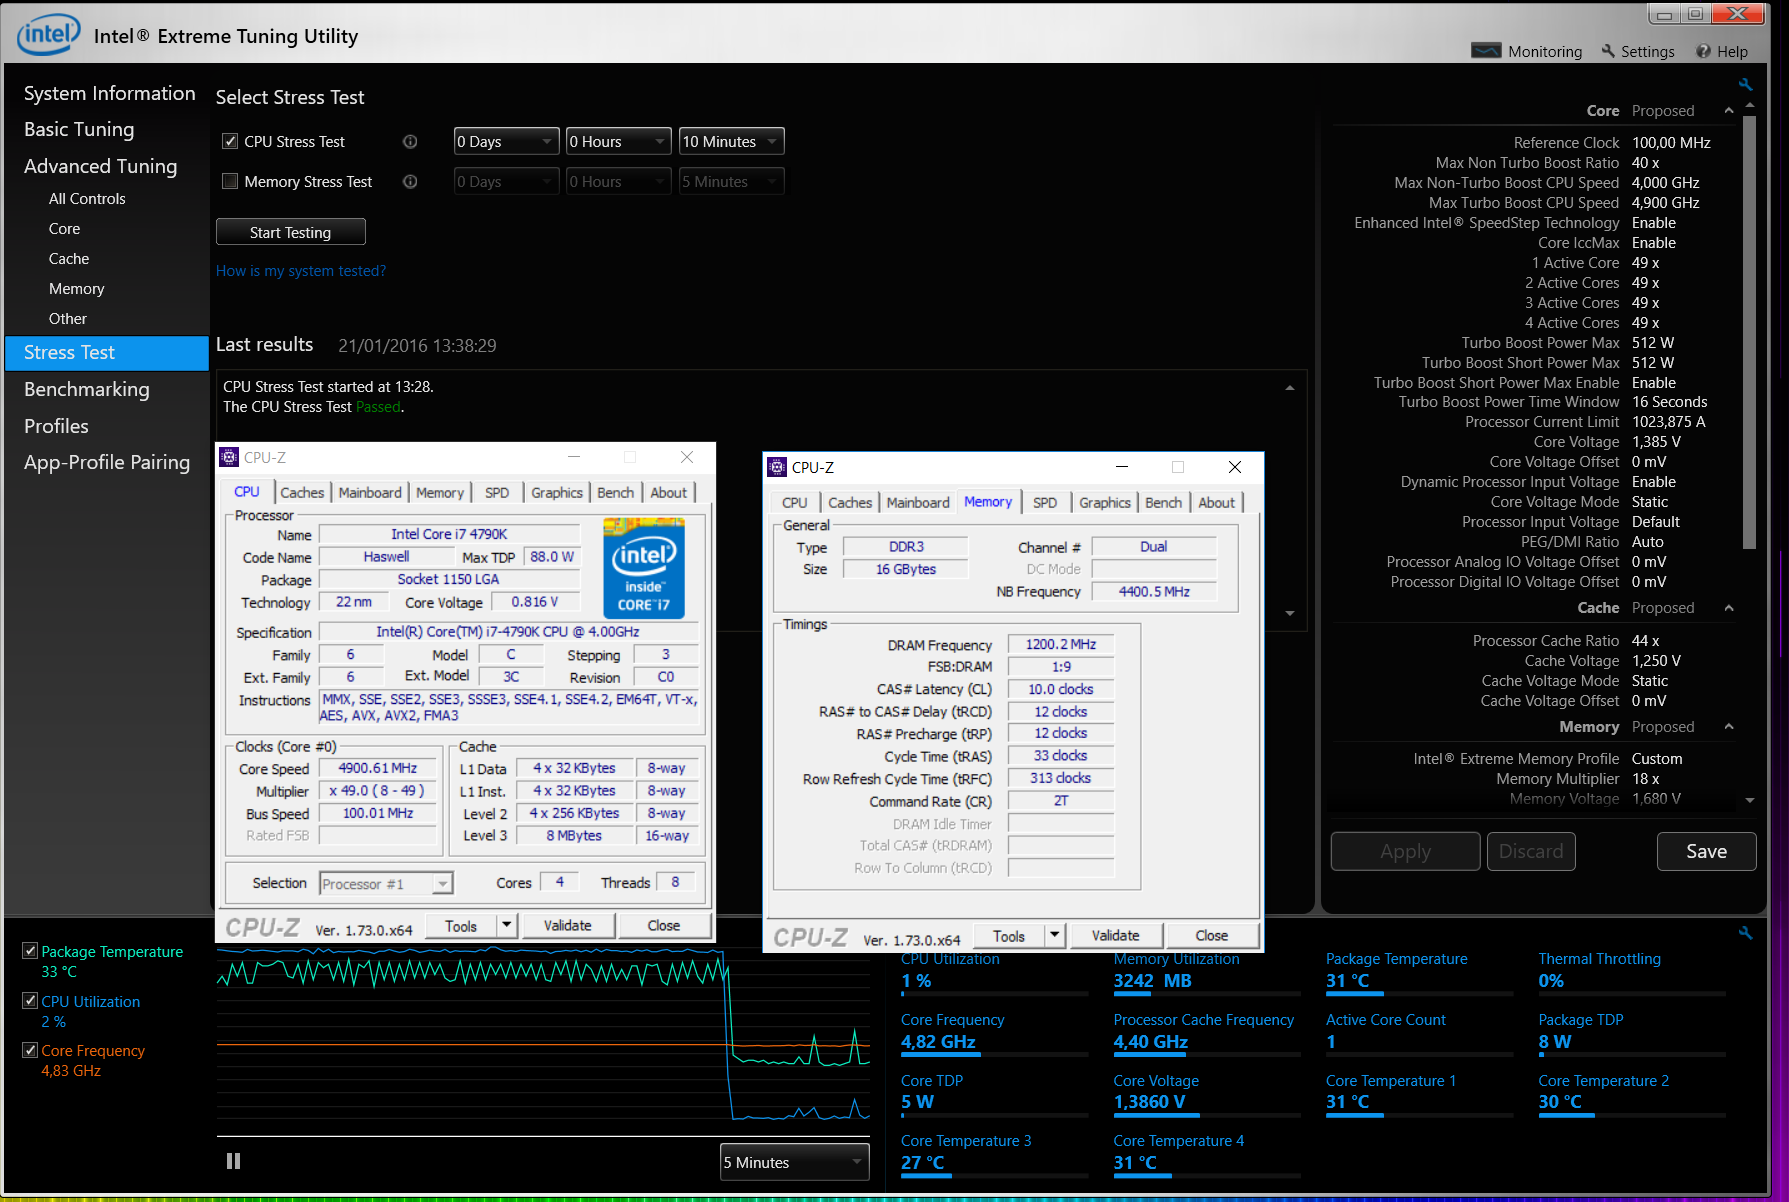Select the Memory Multiplier value 18 x
The image size is (1789, 1202).
[x=1646, y=779]
